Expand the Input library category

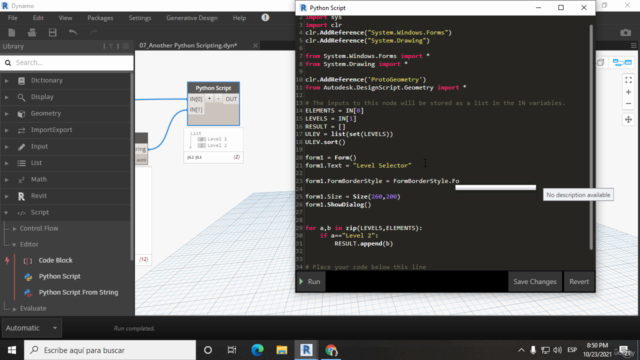click(x=7, y=147)
